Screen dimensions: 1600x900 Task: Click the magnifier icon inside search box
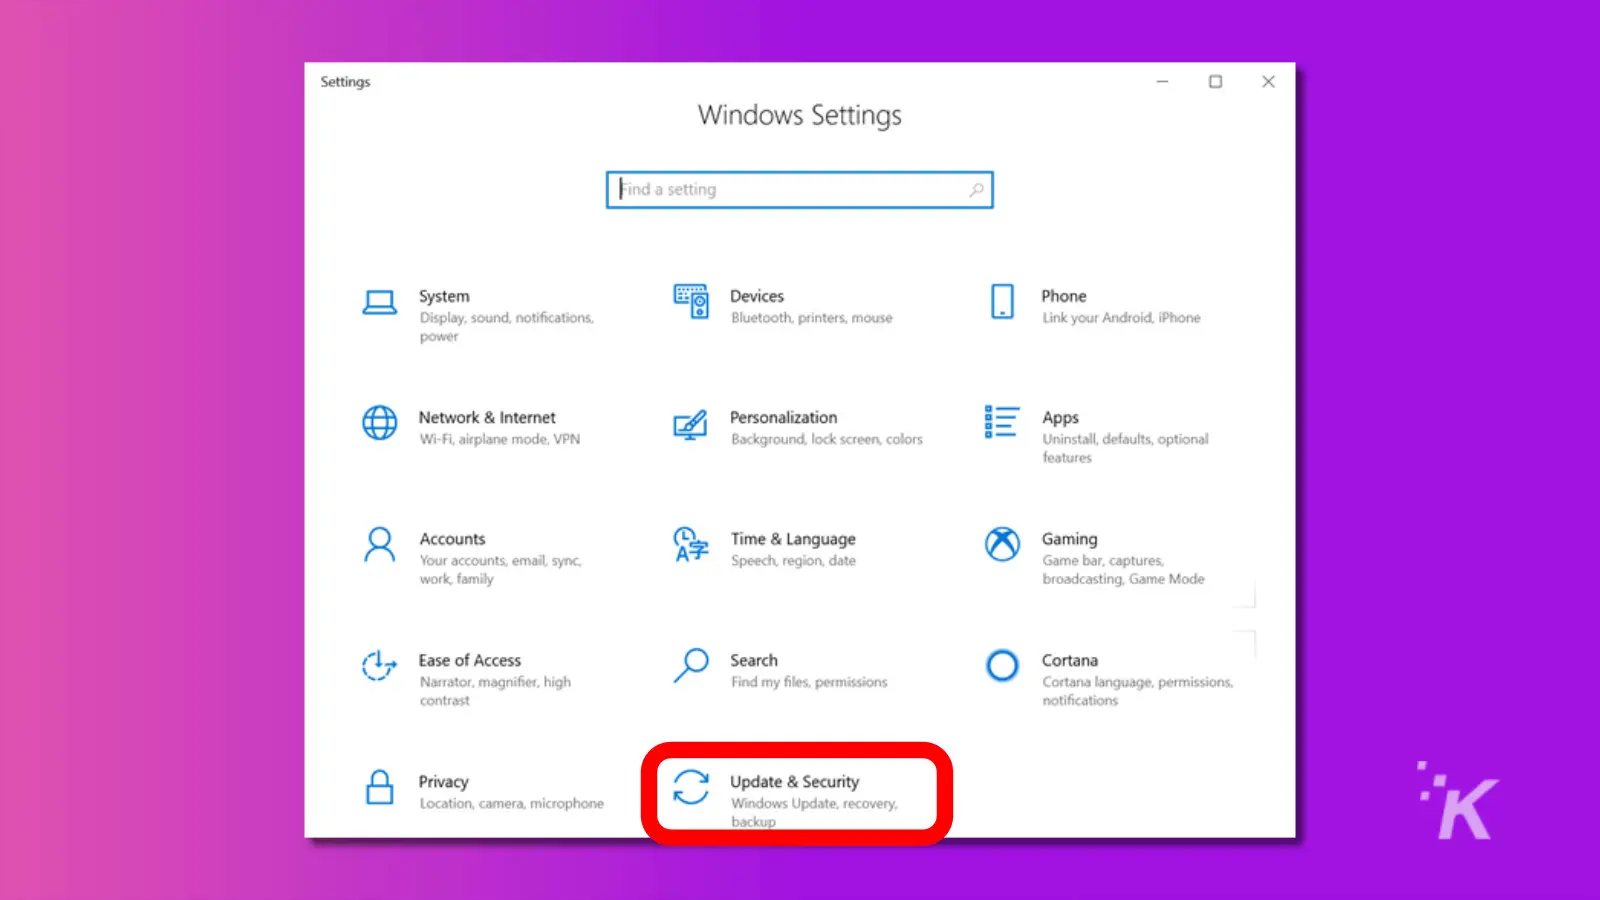coord(976,189)
